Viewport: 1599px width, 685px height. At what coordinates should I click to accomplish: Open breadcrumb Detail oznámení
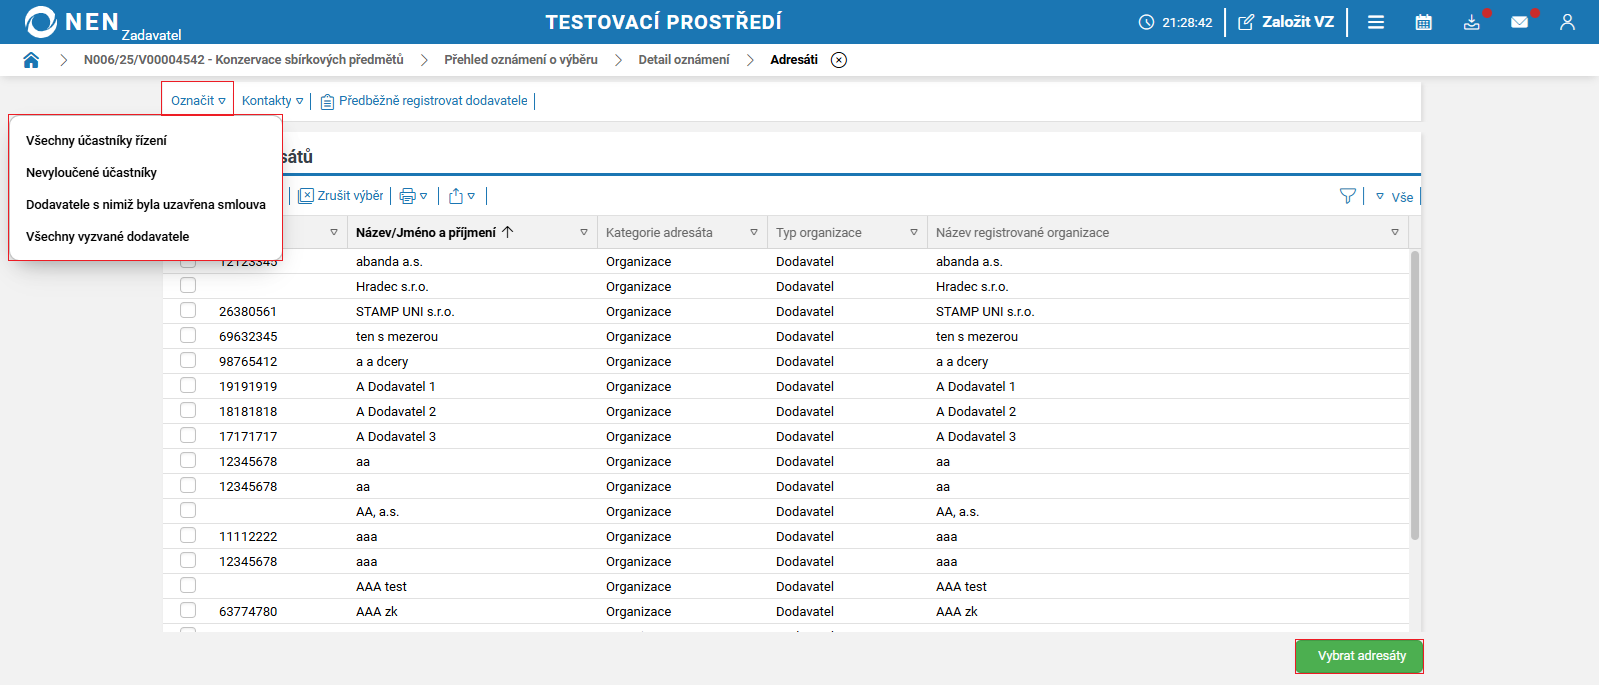(x=684, y=60)
